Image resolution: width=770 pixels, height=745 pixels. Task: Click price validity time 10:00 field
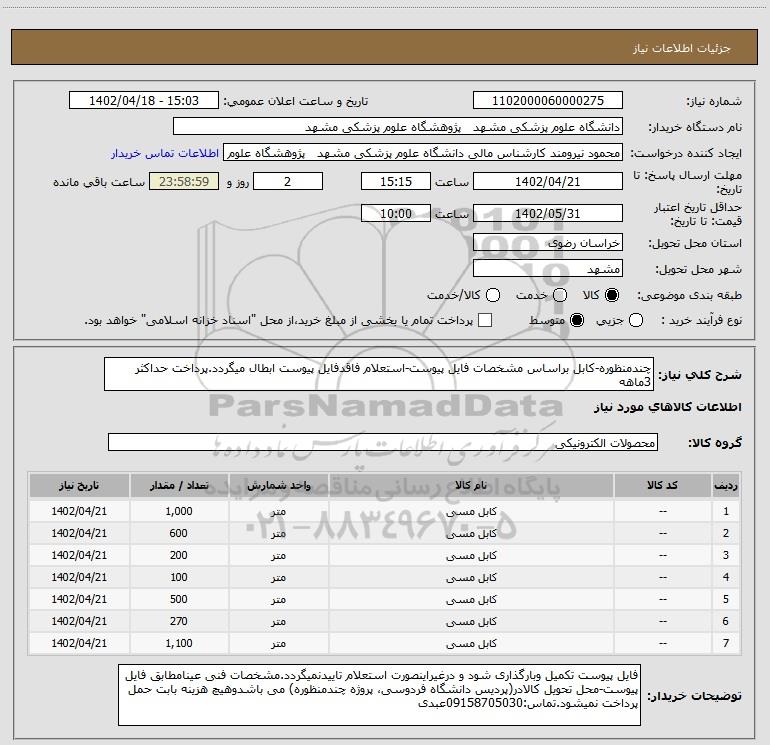point(396,214)
